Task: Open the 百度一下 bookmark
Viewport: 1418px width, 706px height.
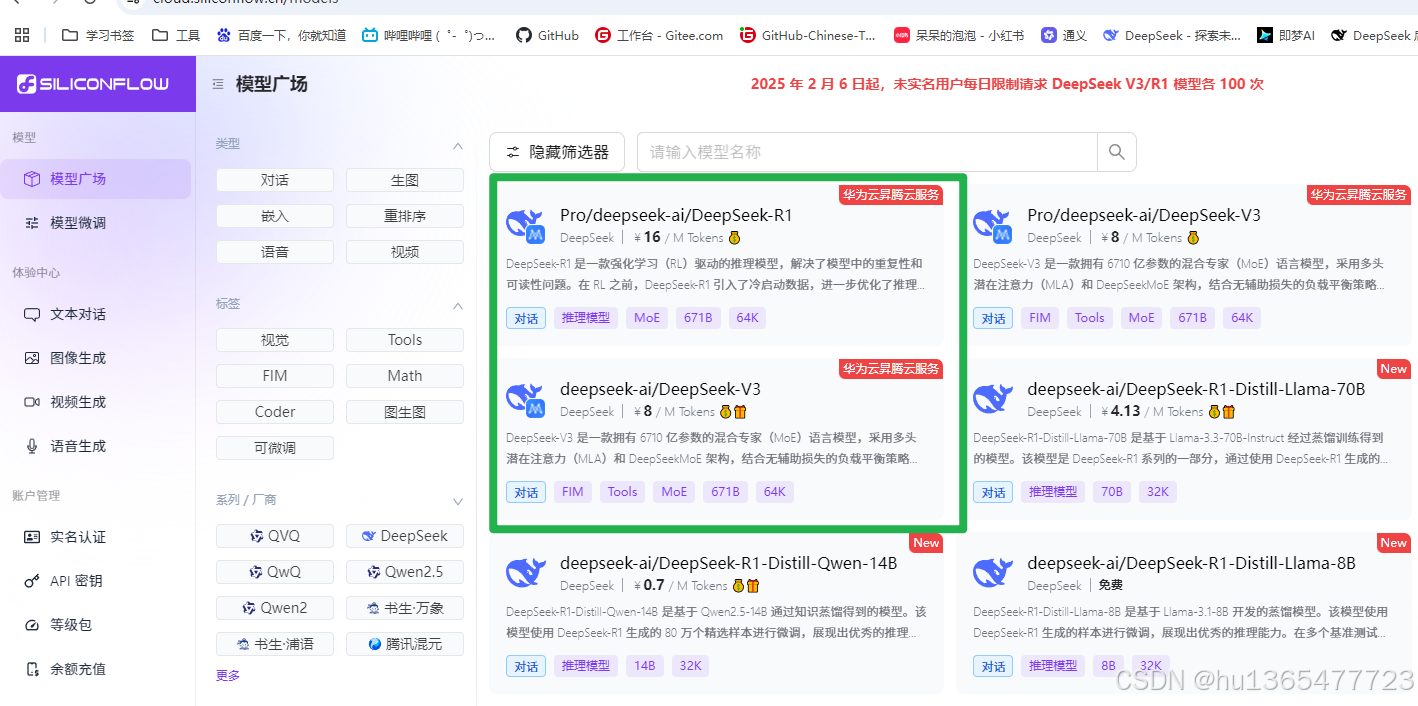Action: [x=281, y=35]
